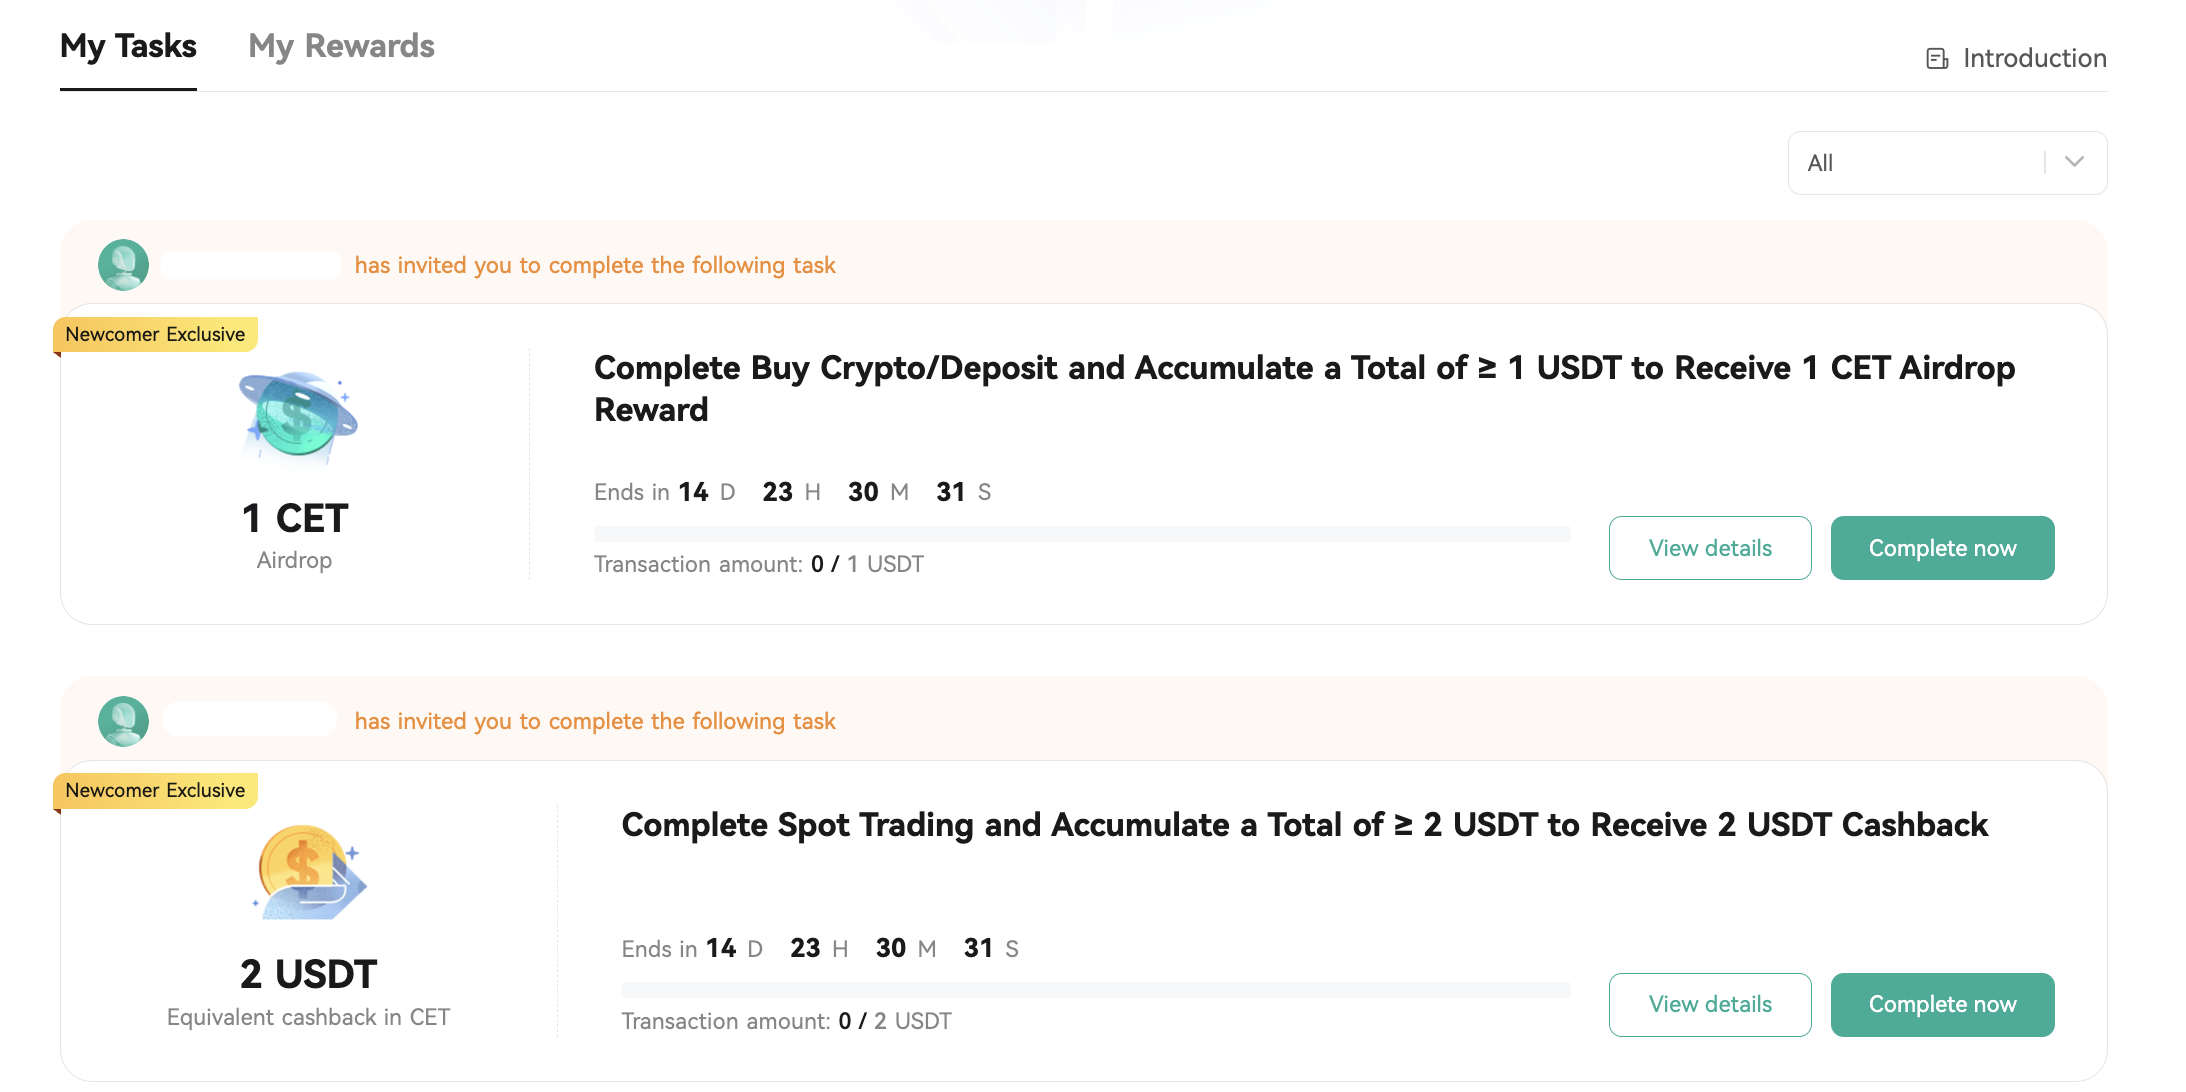Switch to the My Tasks tab
Viewport: 2186px width, 1092px height.
point(128,46)
